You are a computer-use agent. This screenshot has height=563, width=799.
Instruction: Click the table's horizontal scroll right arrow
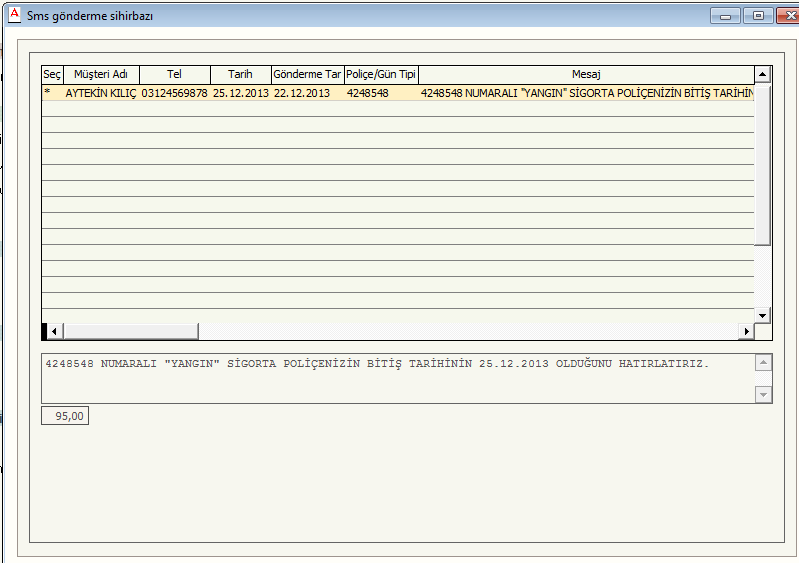click(x=744, y=331)
